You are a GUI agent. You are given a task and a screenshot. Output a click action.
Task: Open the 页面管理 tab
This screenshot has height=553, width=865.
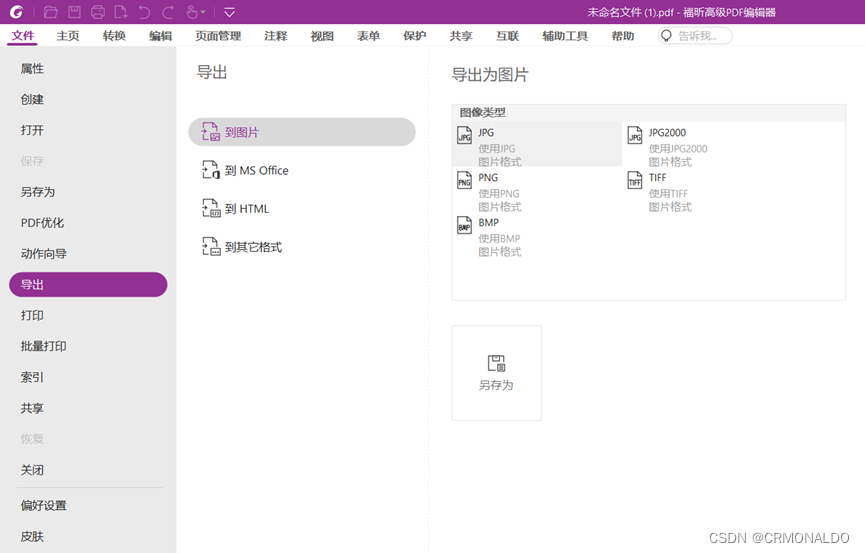[218, 36]
